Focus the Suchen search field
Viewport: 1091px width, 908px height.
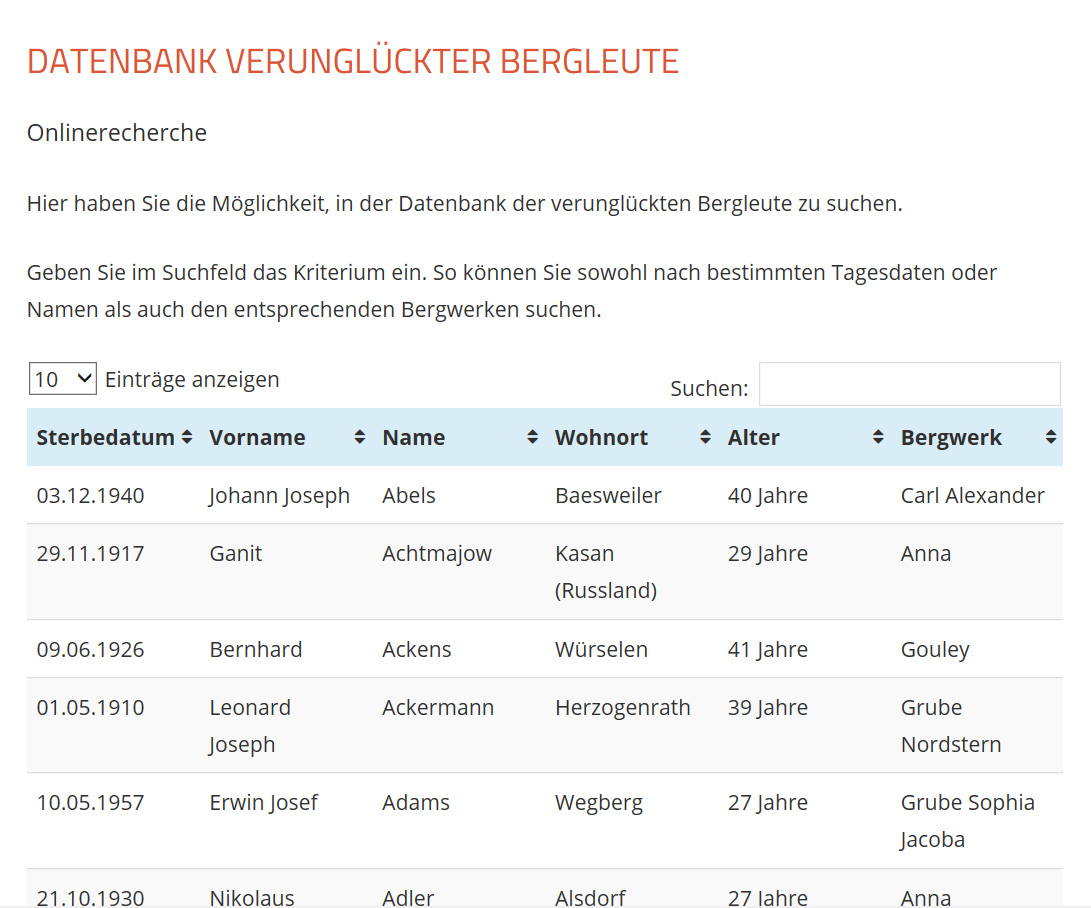pos(909,384)
